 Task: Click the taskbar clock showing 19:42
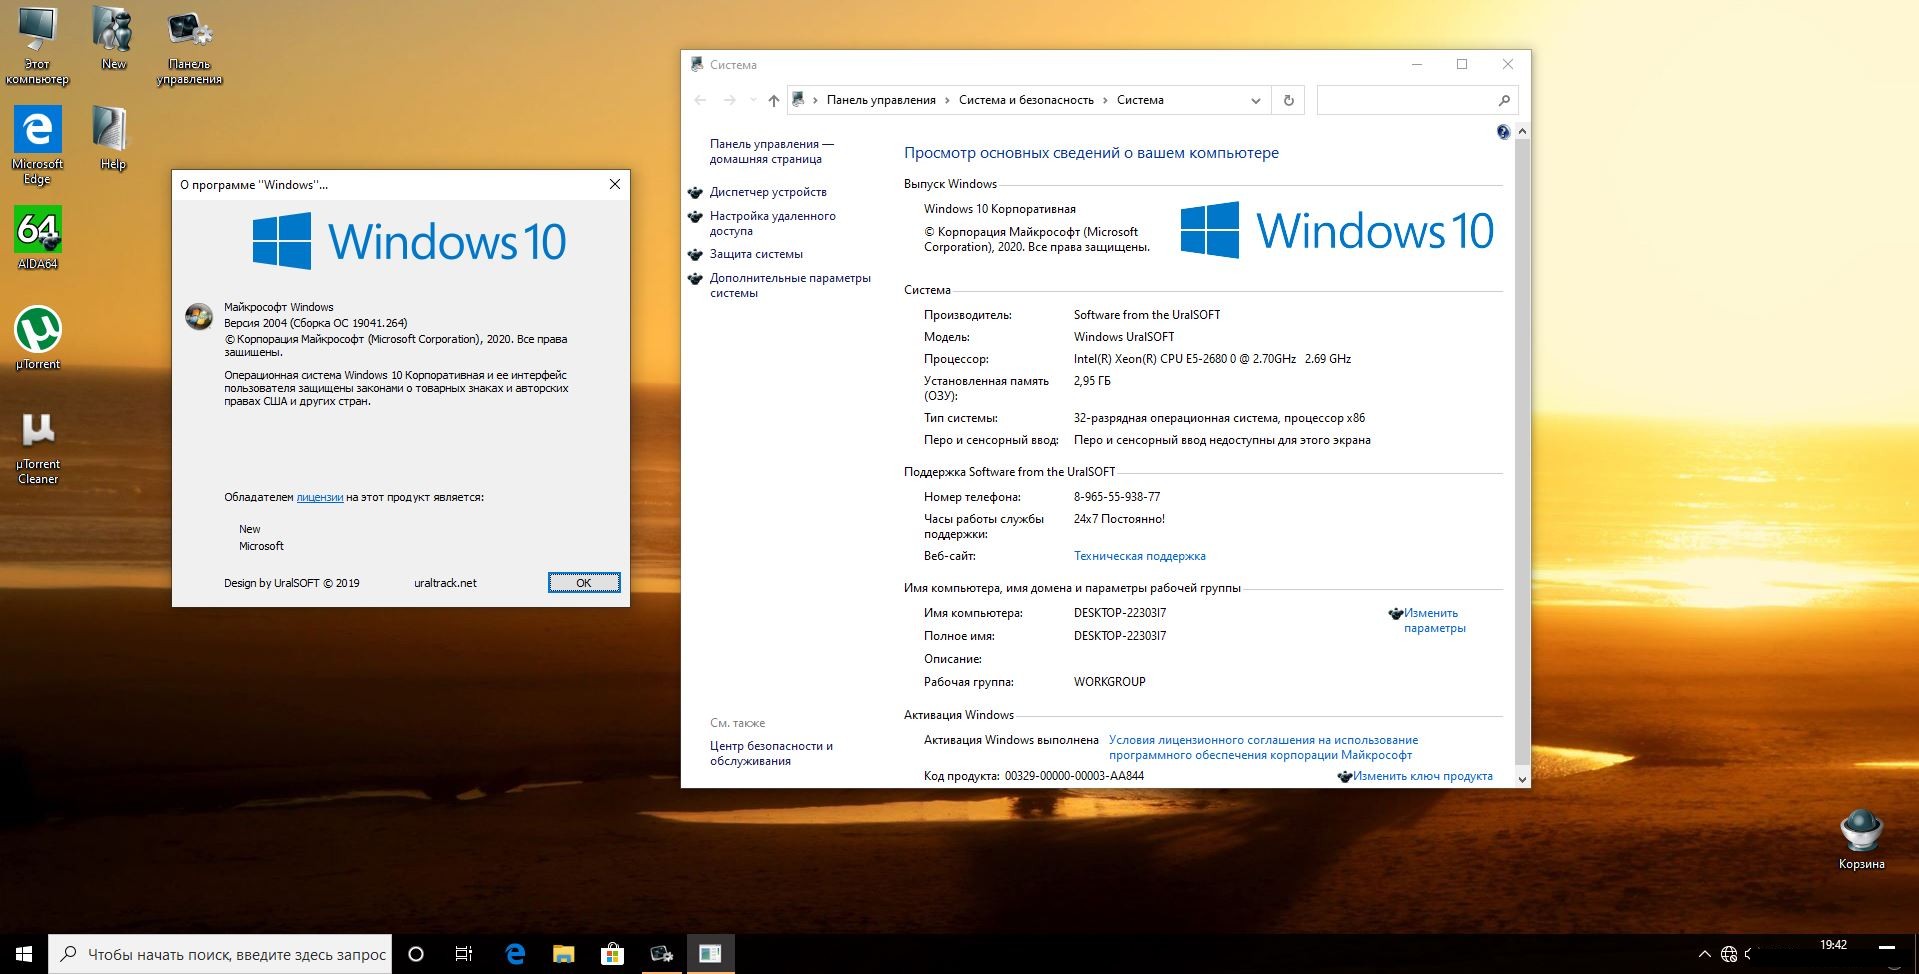pos(1833,945)
